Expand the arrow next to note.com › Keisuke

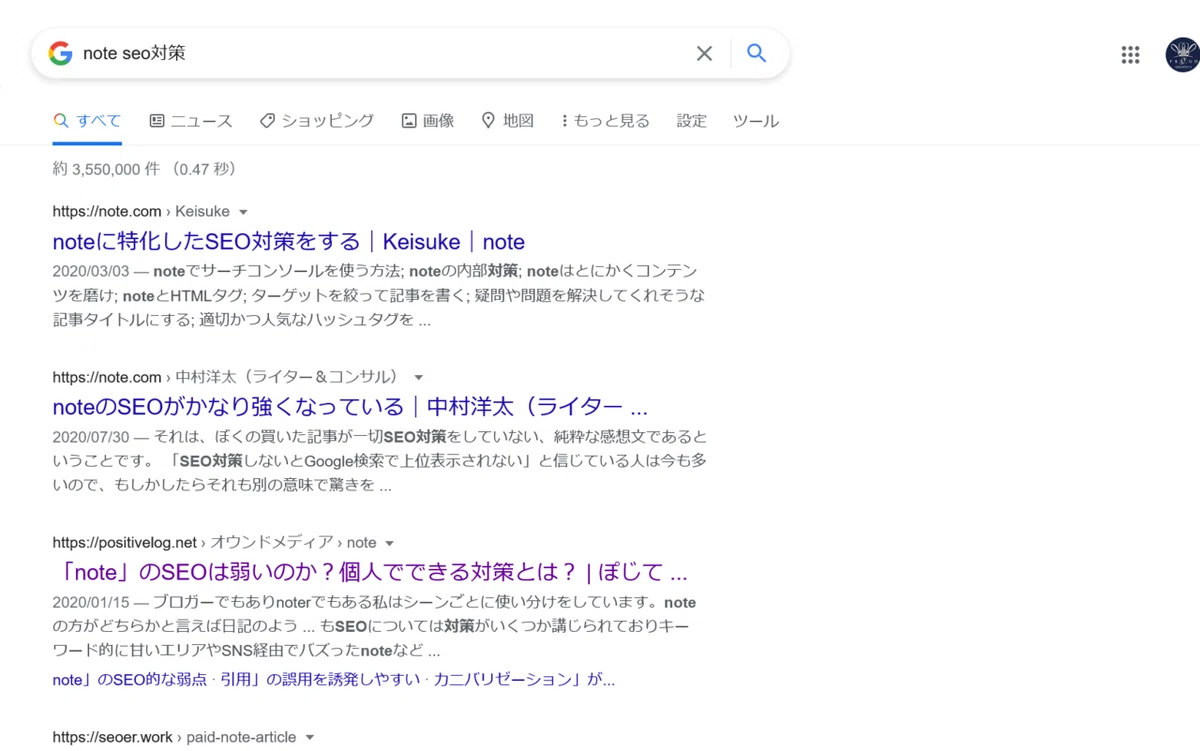[243, 212]
